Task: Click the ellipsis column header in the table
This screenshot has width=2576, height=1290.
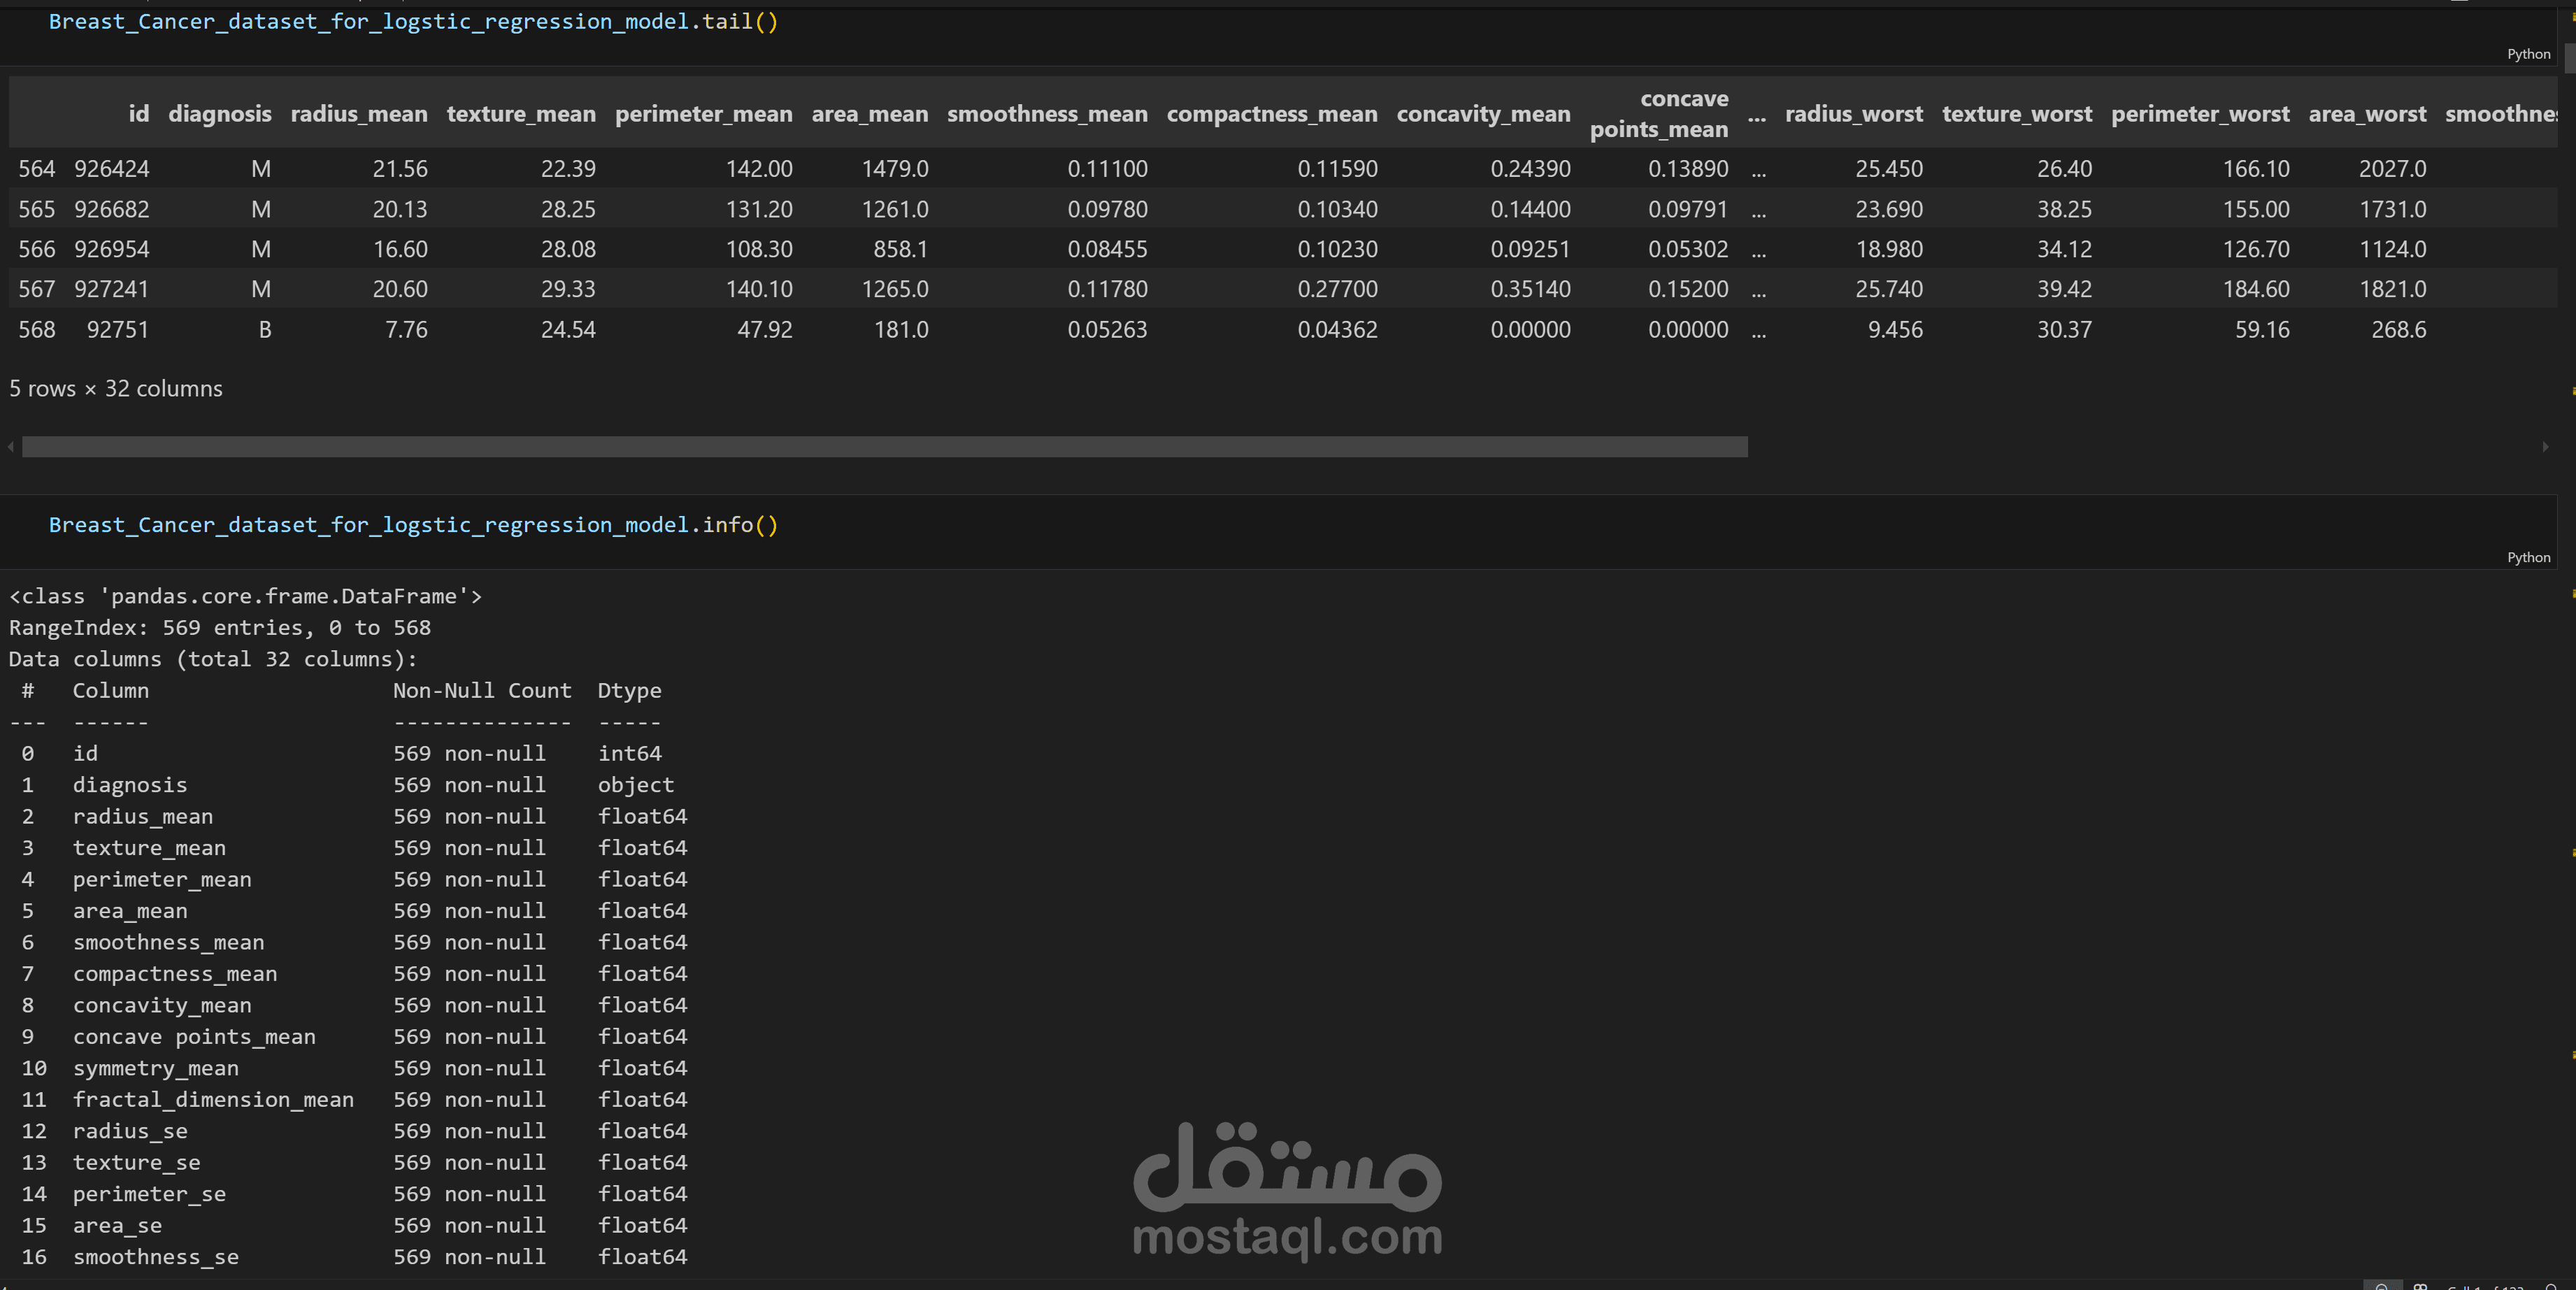Action: click(x=1756, y=116)
